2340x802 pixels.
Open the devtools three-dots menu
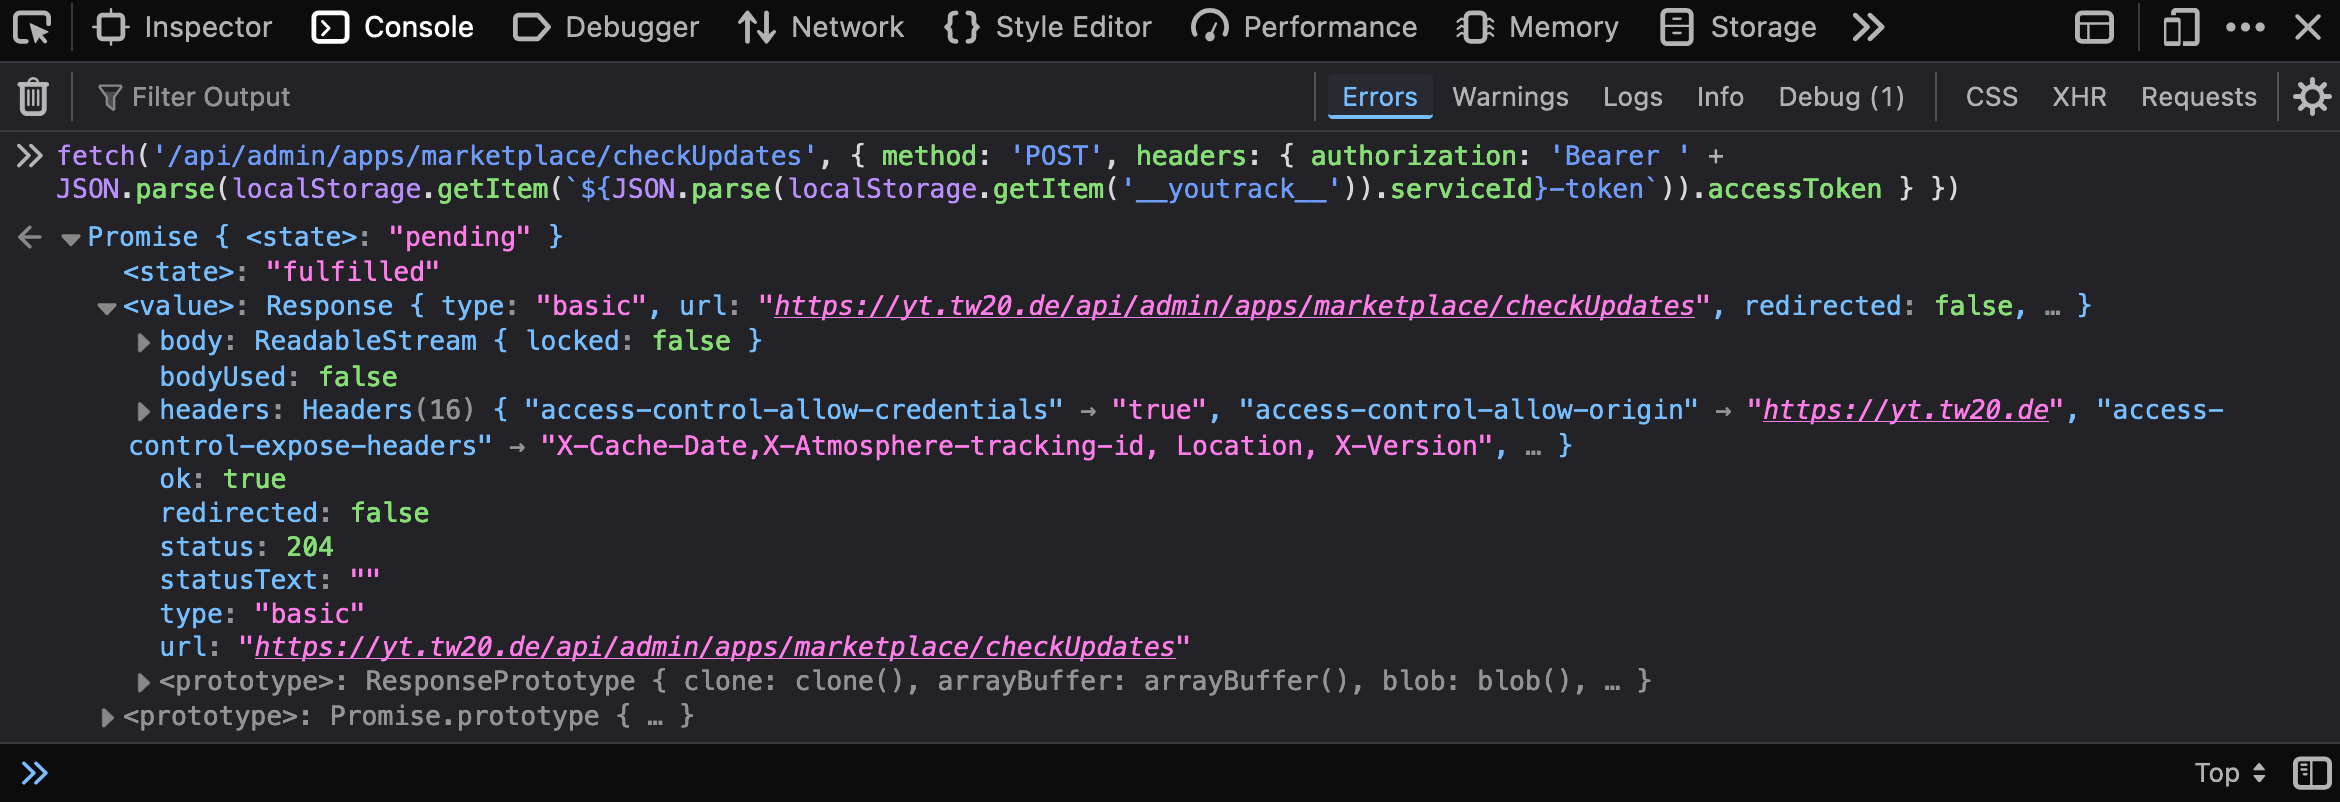pyautogui.click(x=2245, y=27)
